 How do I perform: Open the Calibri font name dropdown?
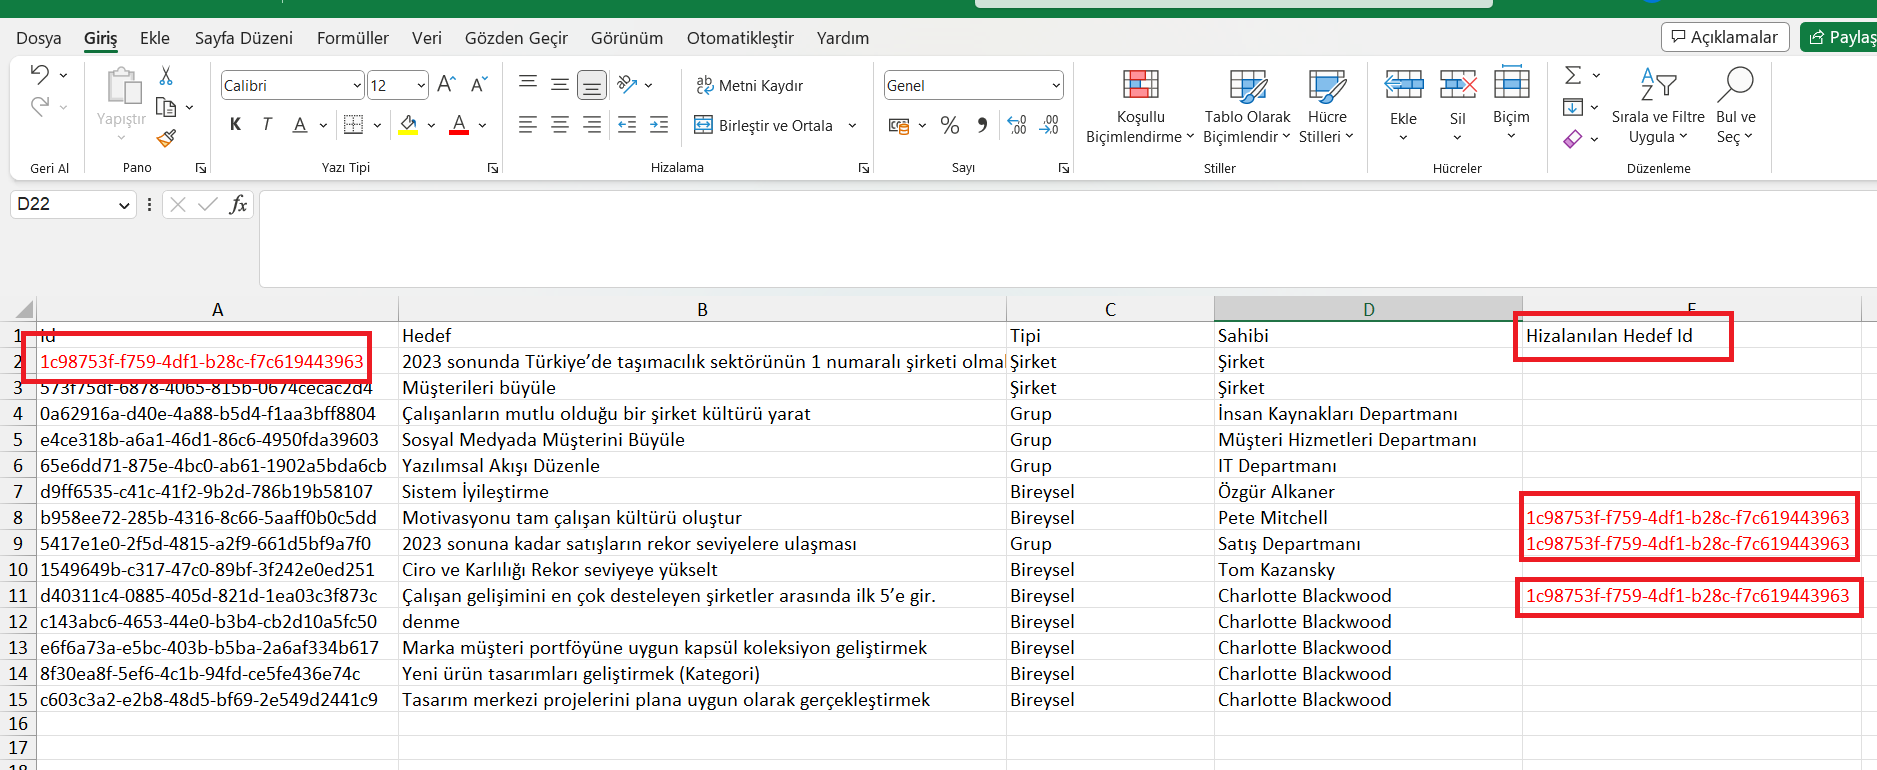(x=357, y=86)
